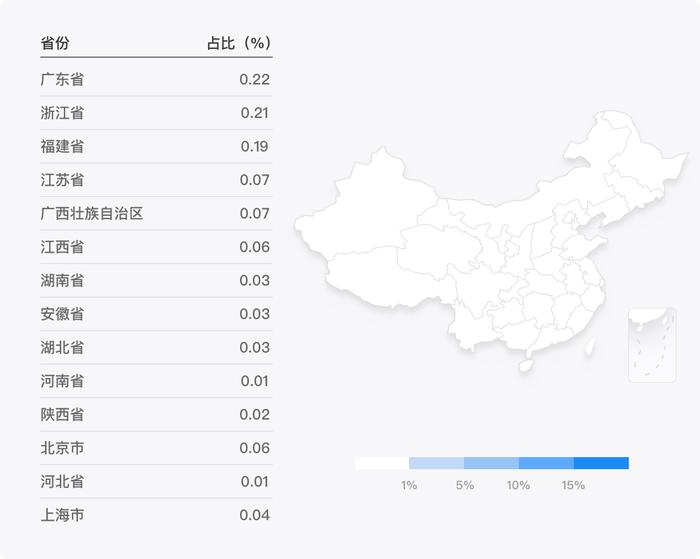Select the 湖北省 row label

point(62,347)
